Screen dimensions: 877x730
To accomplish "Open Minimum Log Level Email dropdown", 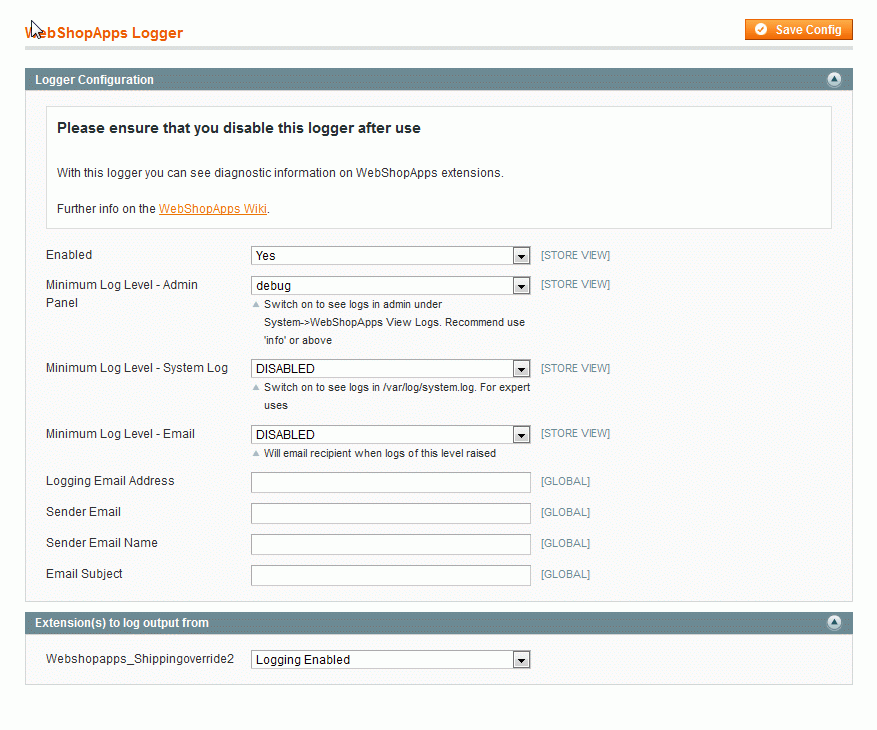I will point(390,435).
